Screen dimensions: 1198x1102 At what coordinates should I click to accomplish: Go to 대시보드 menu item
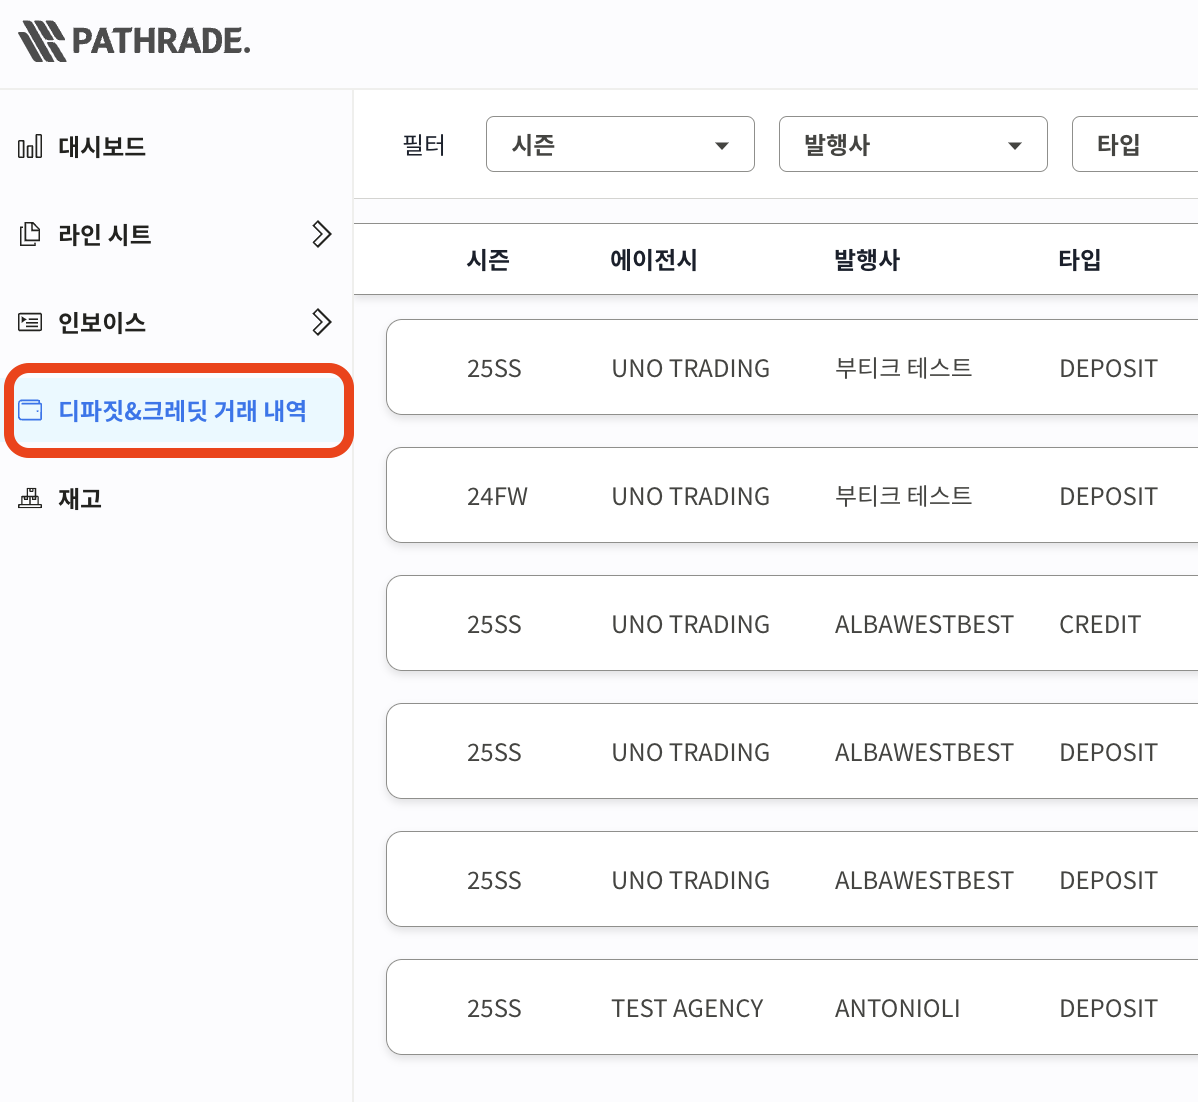[102, 147]
